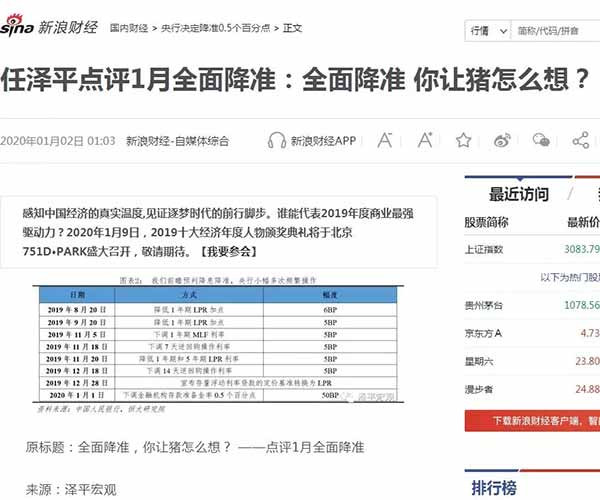Click the 1078.56 price value
Screen dimensions: 600x500
pos(582,305)
